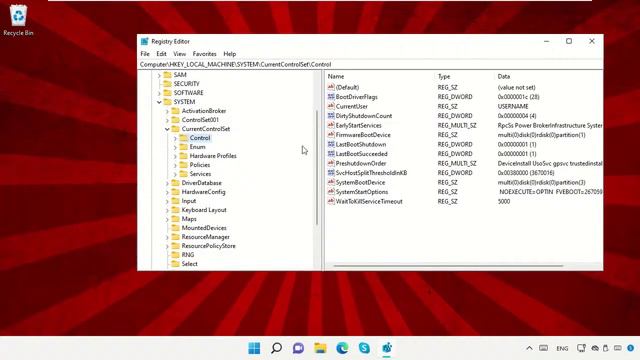
Task: Select the HardwareConfig key
Action: (x=203, y=192)
